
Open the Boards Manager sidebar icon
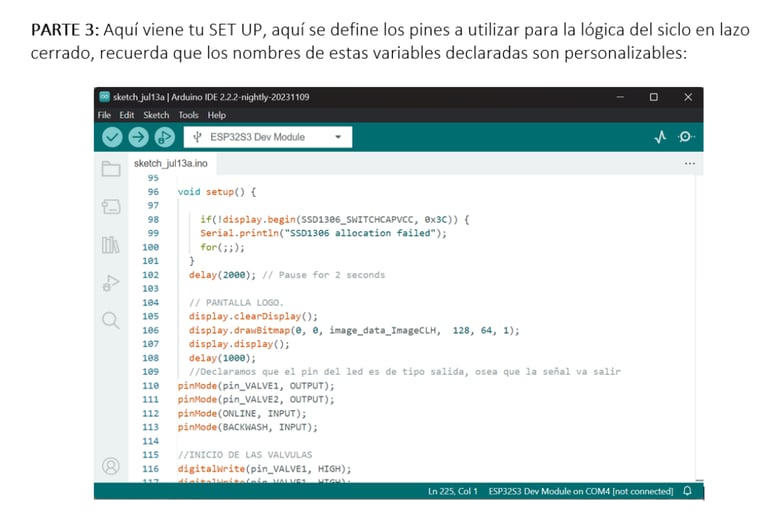click(x=111, y=206)
